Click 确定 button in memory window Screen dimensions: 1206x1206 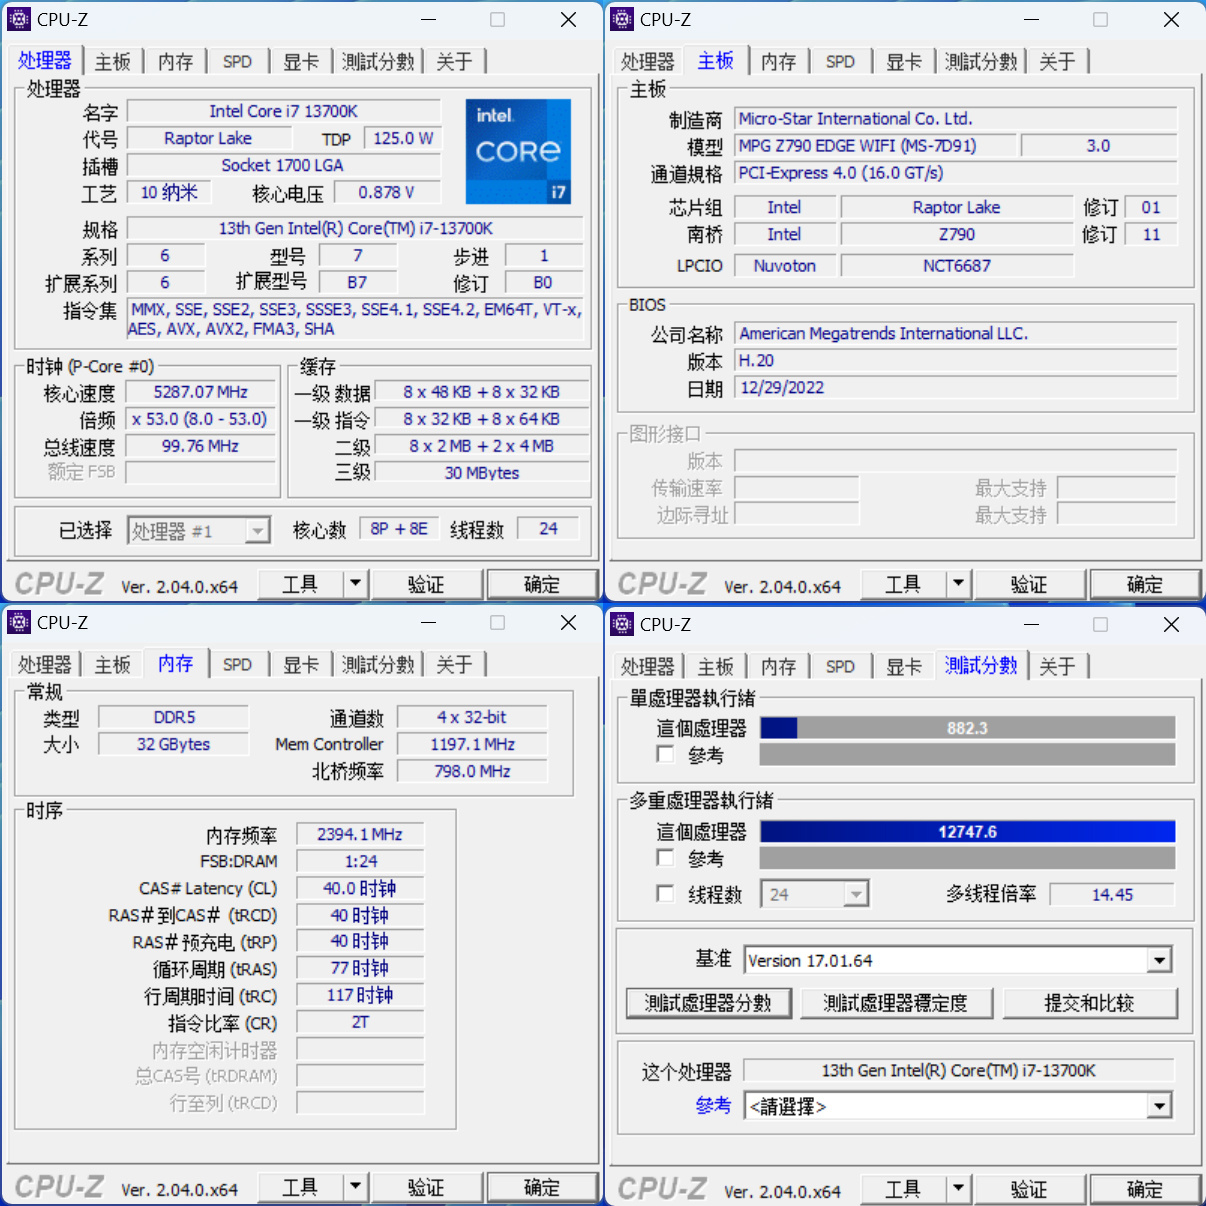click(x=541, y=1187)
